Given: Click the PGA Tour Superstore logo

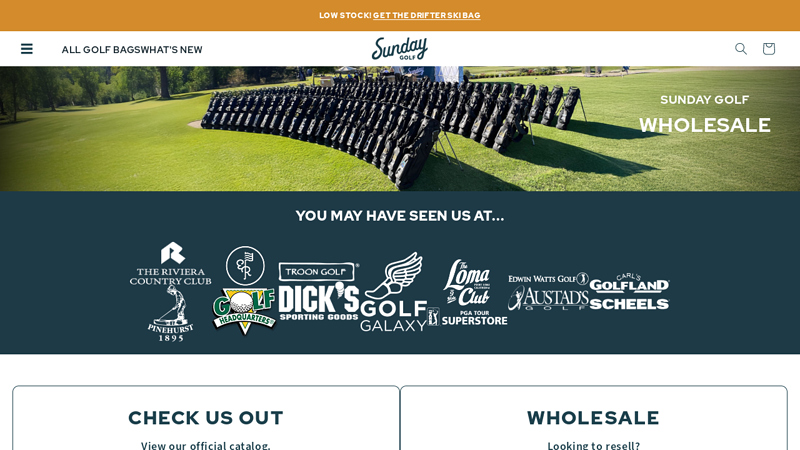Looking at the screenshot, I should [x=467, y=317].
